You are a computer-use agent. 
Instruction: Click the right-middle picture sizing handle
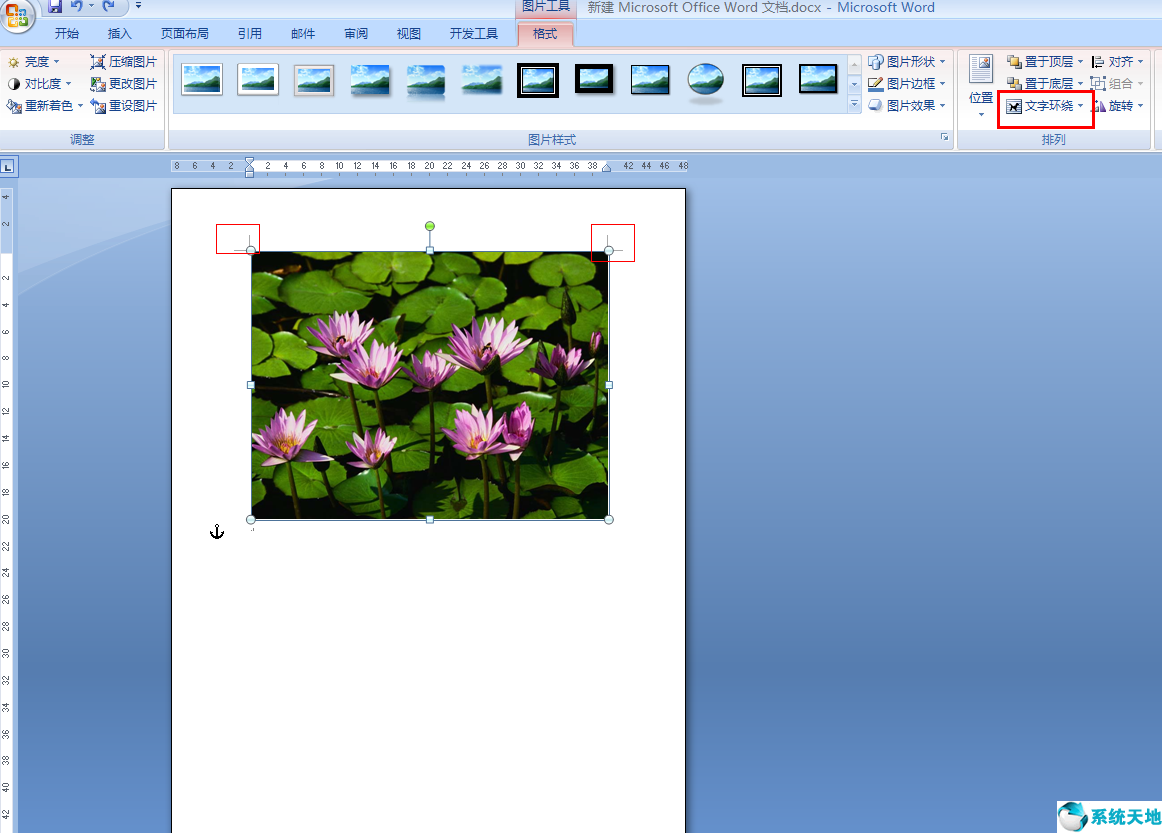click(x=609, y=385)
